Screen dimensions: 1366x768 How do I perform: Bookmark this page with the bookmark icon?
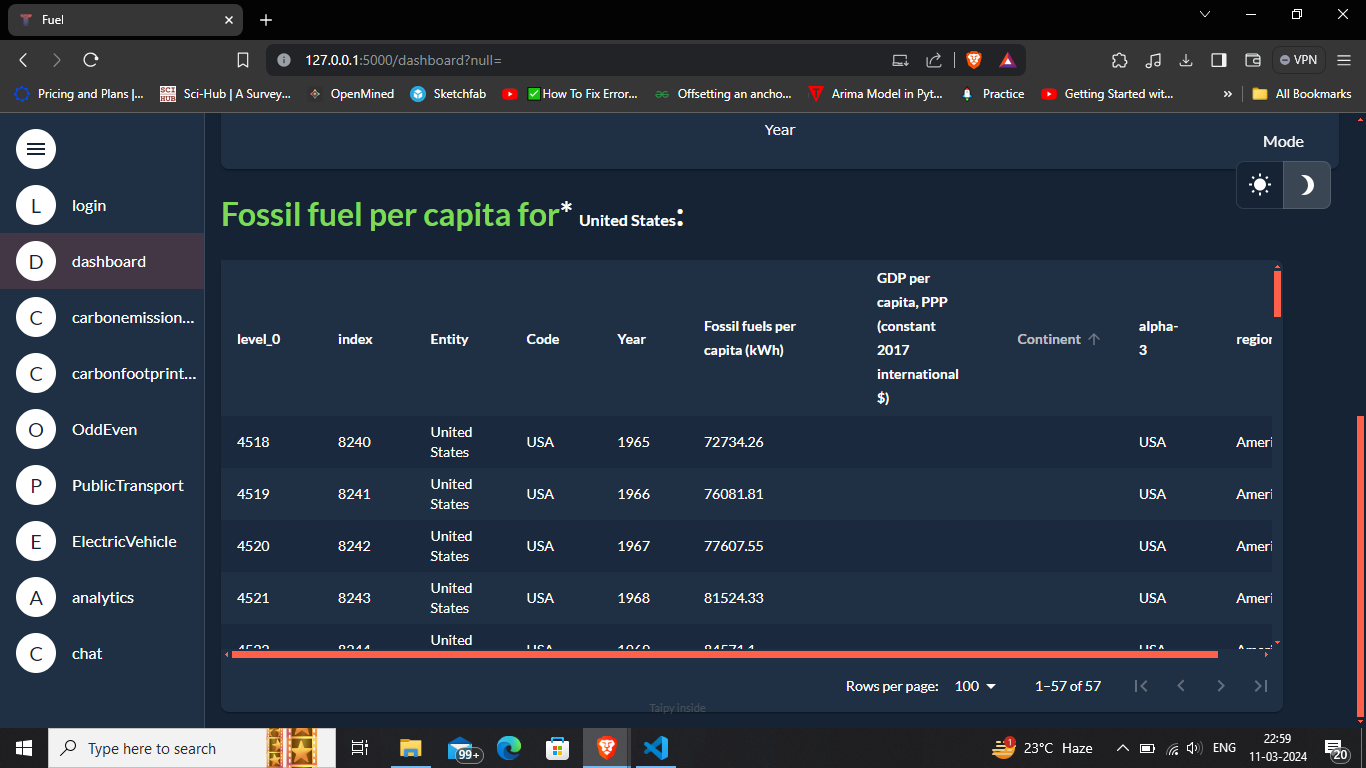[242, 60]
